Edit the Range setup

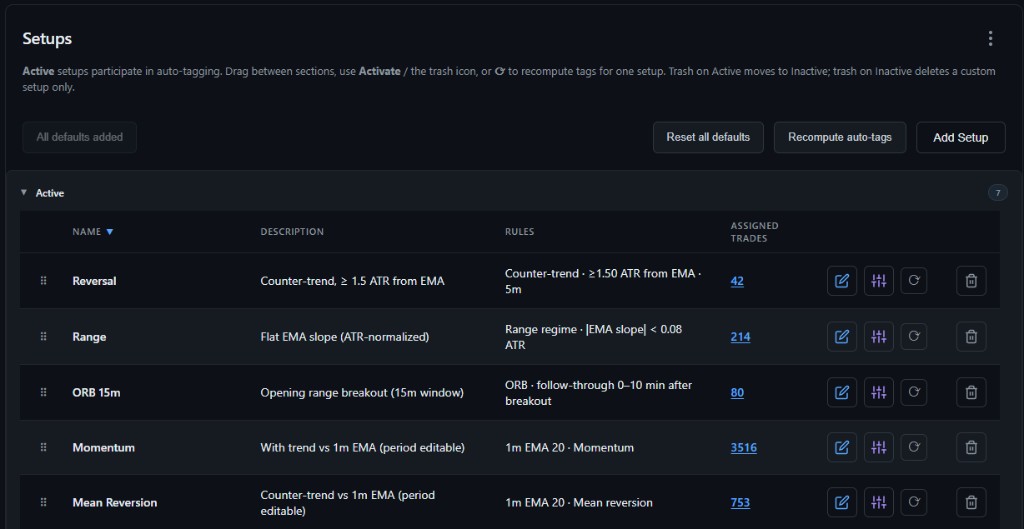coord(842,336)
